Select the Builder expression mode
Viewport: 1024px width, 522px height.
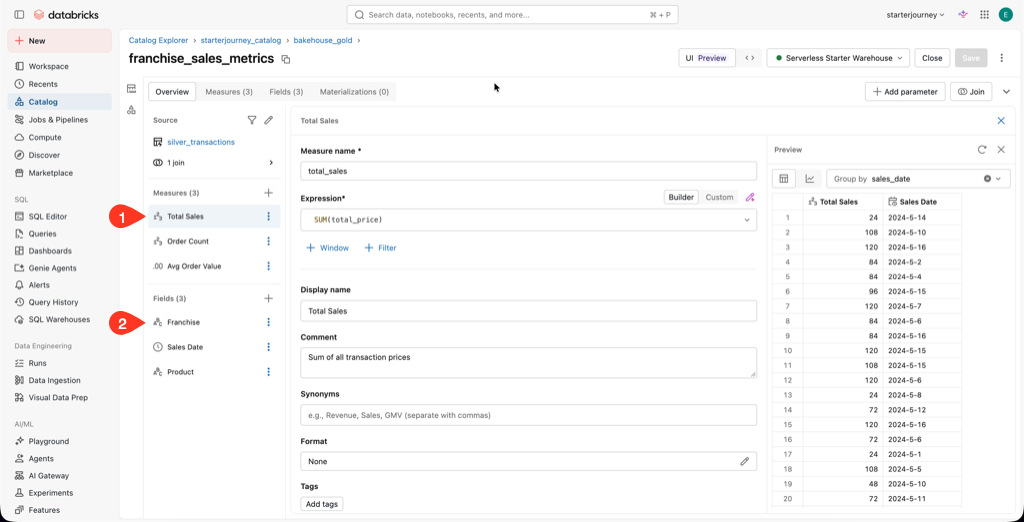tap(681, 197)
